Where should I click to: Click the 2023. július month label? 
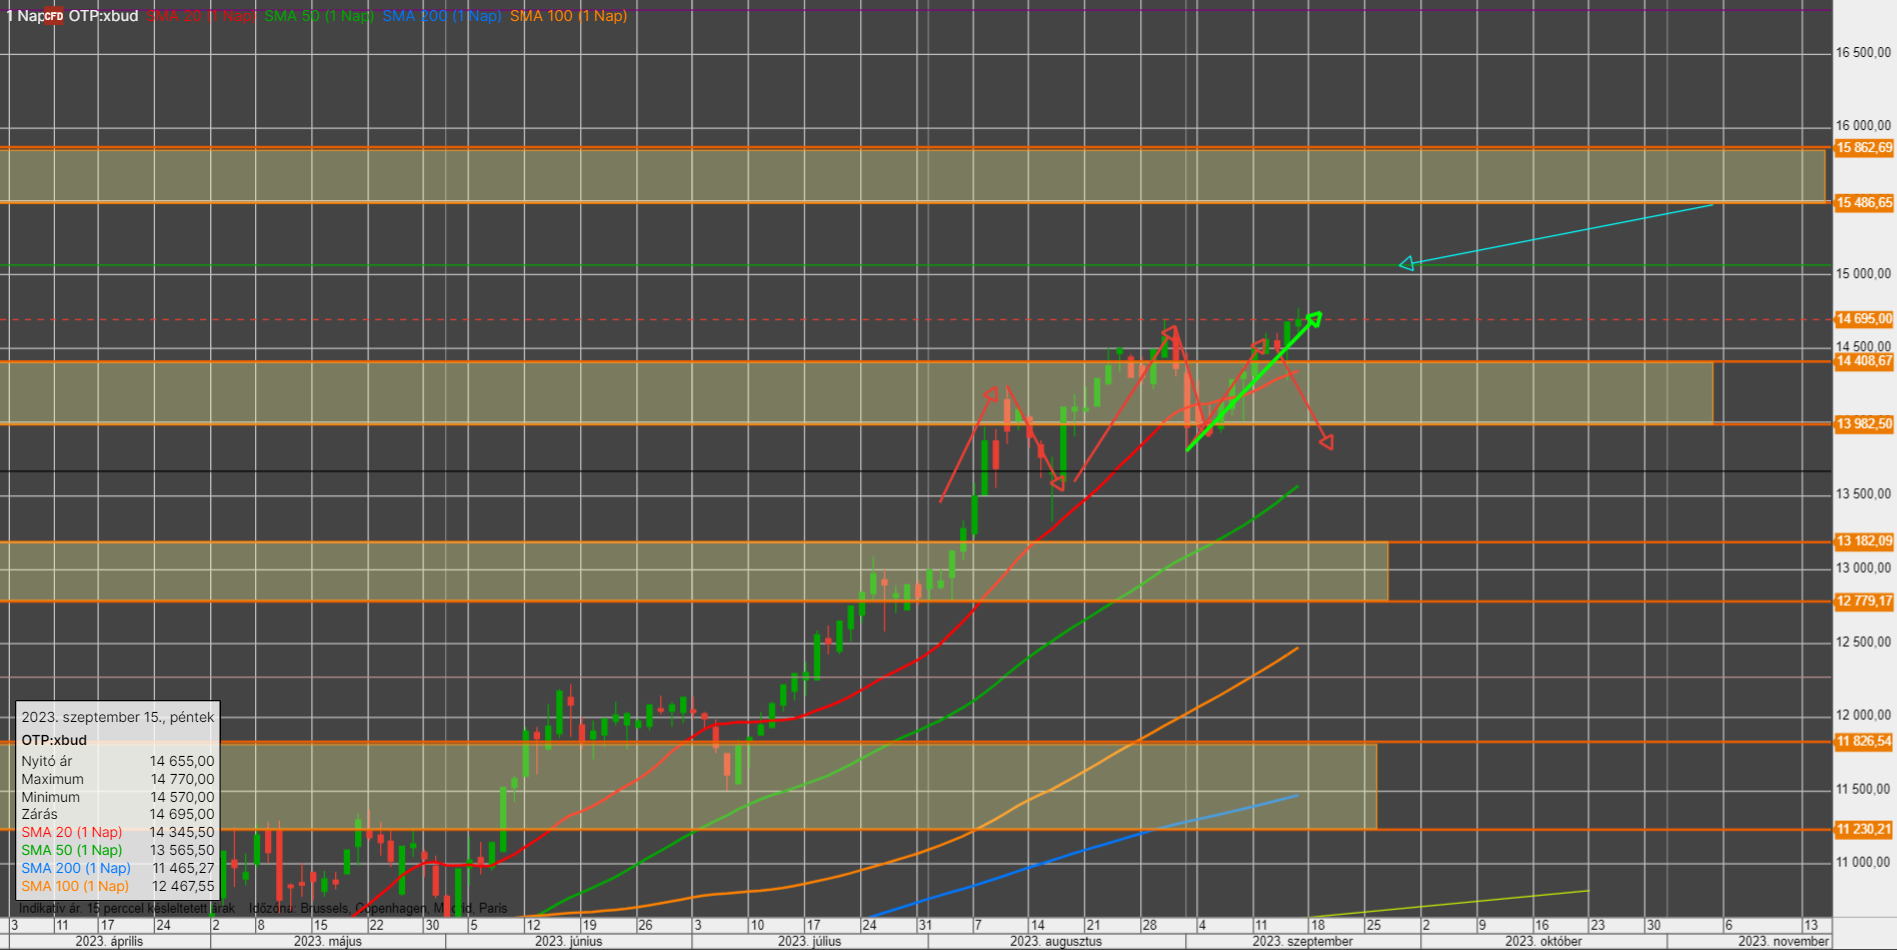click(809, 941)
